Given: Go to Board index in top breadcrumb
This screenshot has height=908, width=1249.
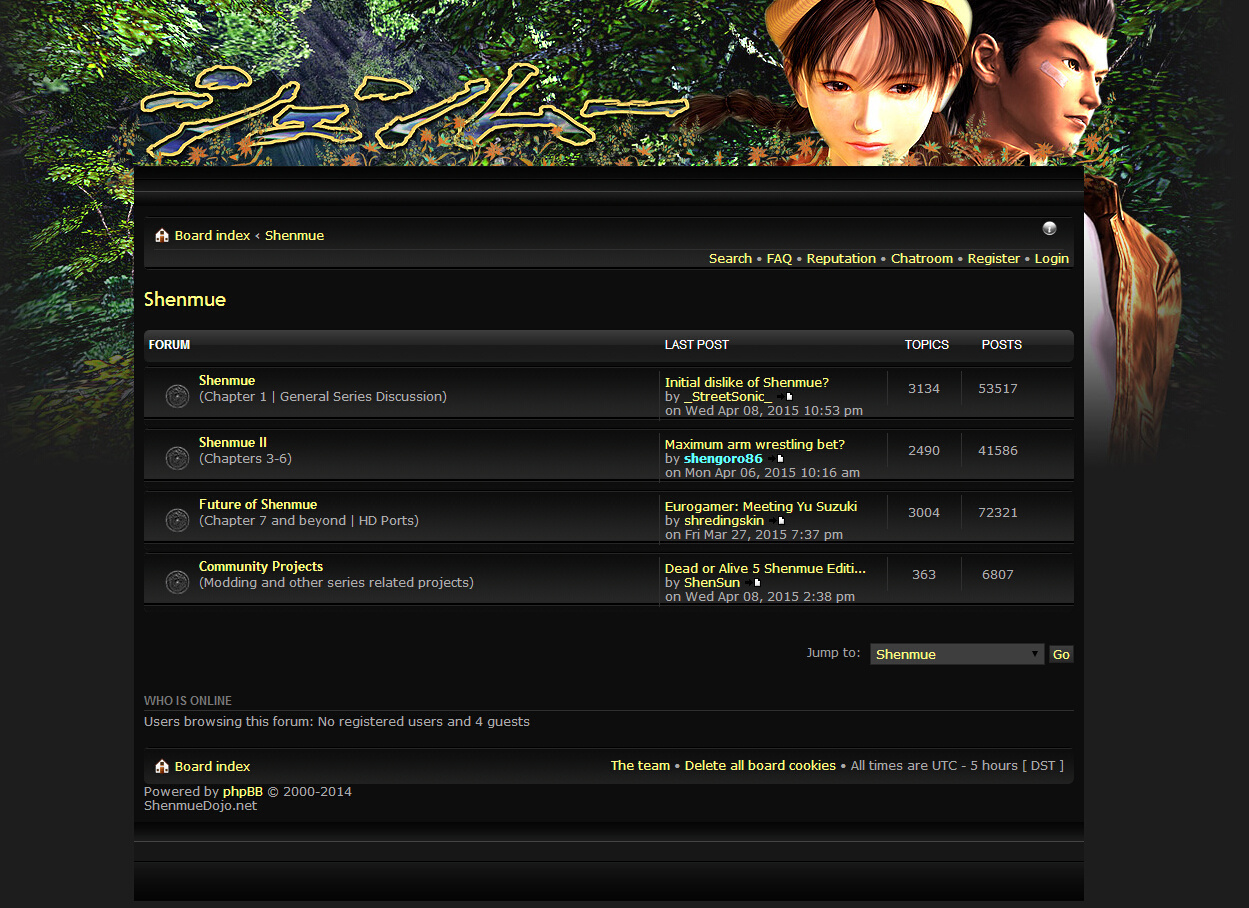Looking at the screenshot, I should pyautogui.click(x=212, y=236).
